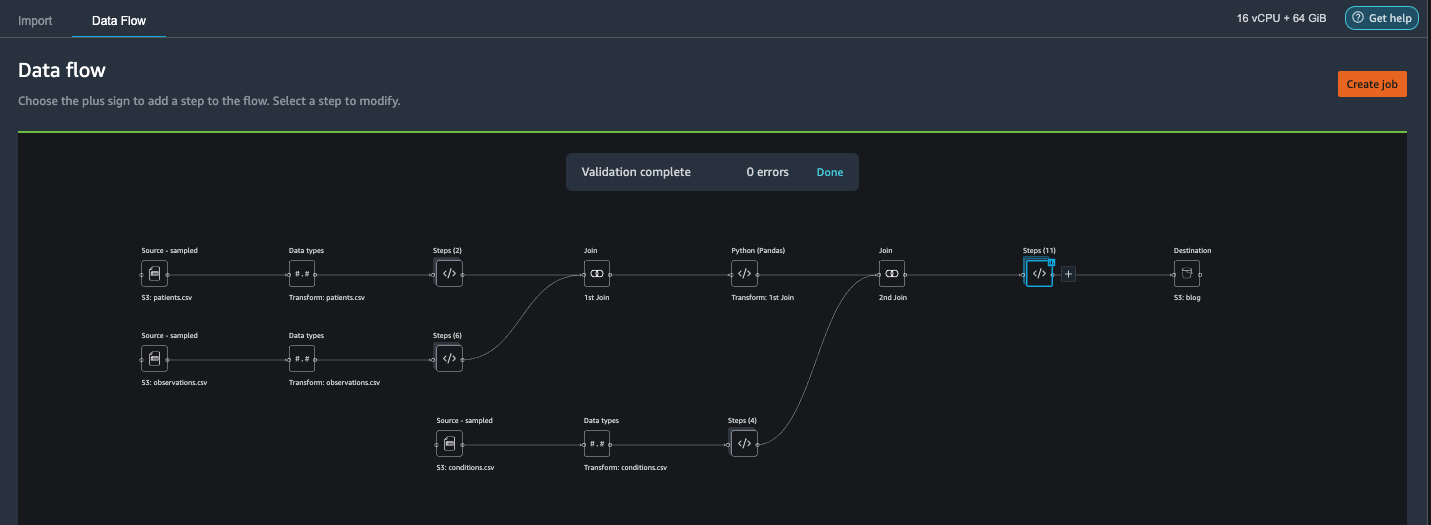Select the Steps (2) code node
The image size is (1431, 525).
(x=449, y=273)
